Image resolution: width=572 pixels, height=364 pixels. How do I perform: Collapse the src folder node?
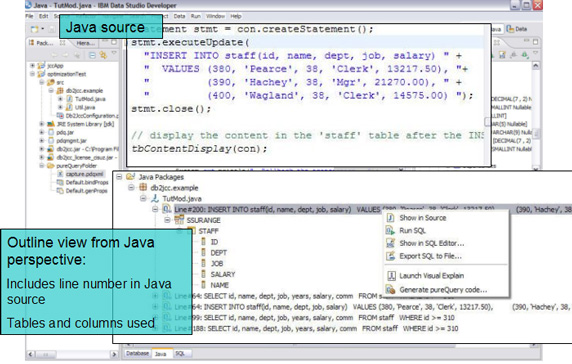coord(42,82)
